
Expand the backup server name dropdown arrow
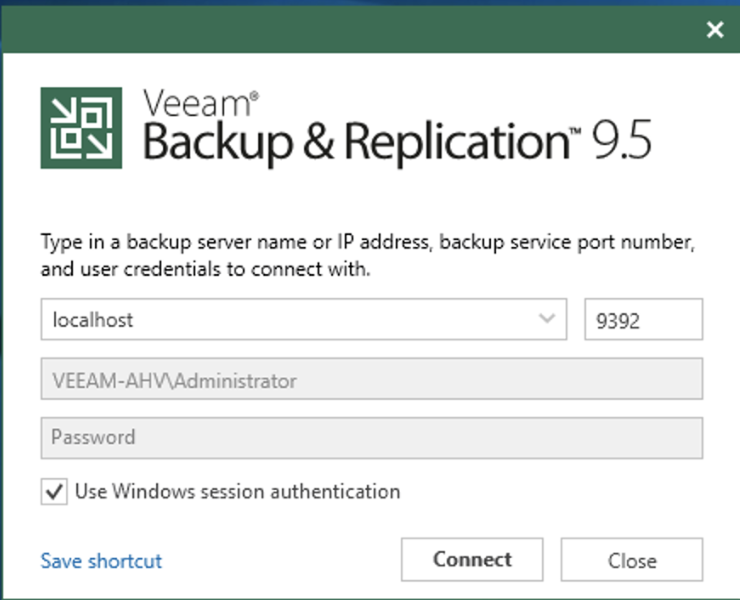547,319
